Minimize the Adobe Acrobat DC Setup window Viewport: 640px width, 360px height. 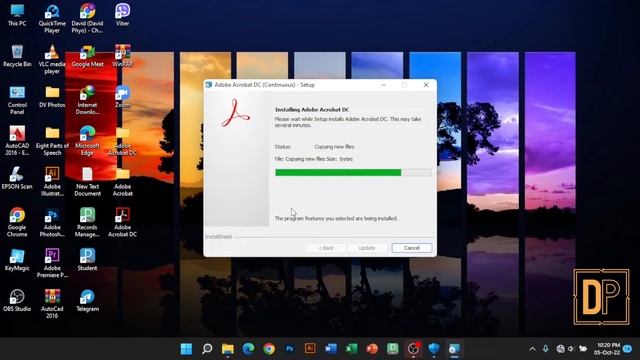(x=383, y=85)
